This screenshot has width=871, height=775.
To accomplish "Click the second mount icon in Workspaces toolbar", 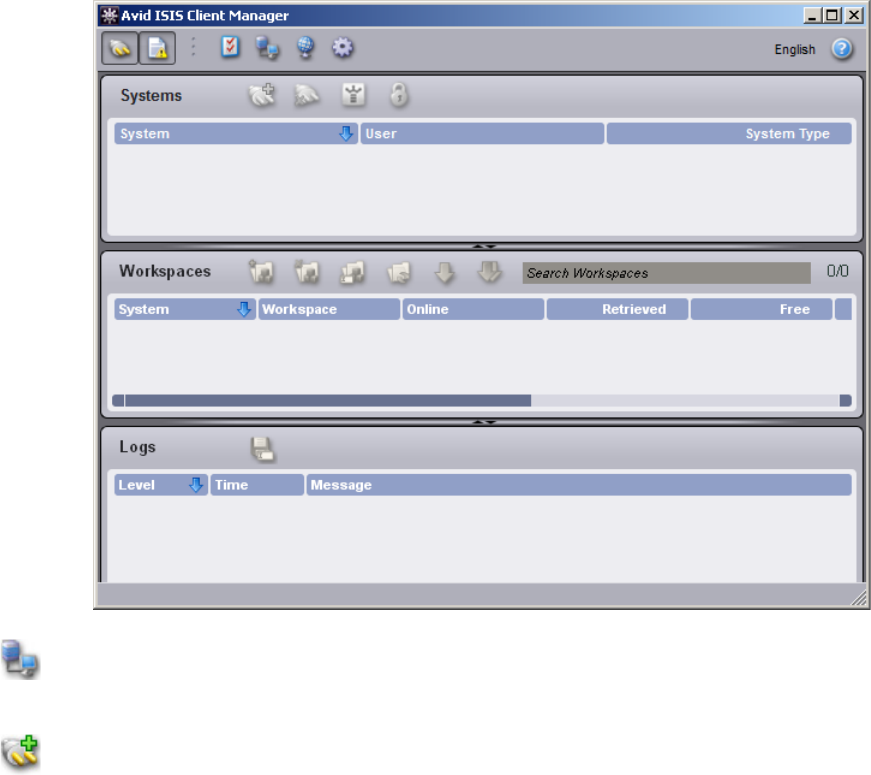I will point(307,272).
